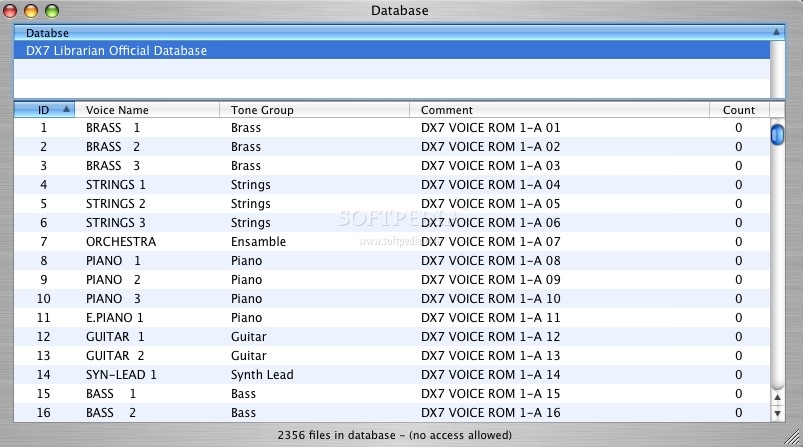Click comment DX7 VOICE ROM 1-A 01

(490, 127)
